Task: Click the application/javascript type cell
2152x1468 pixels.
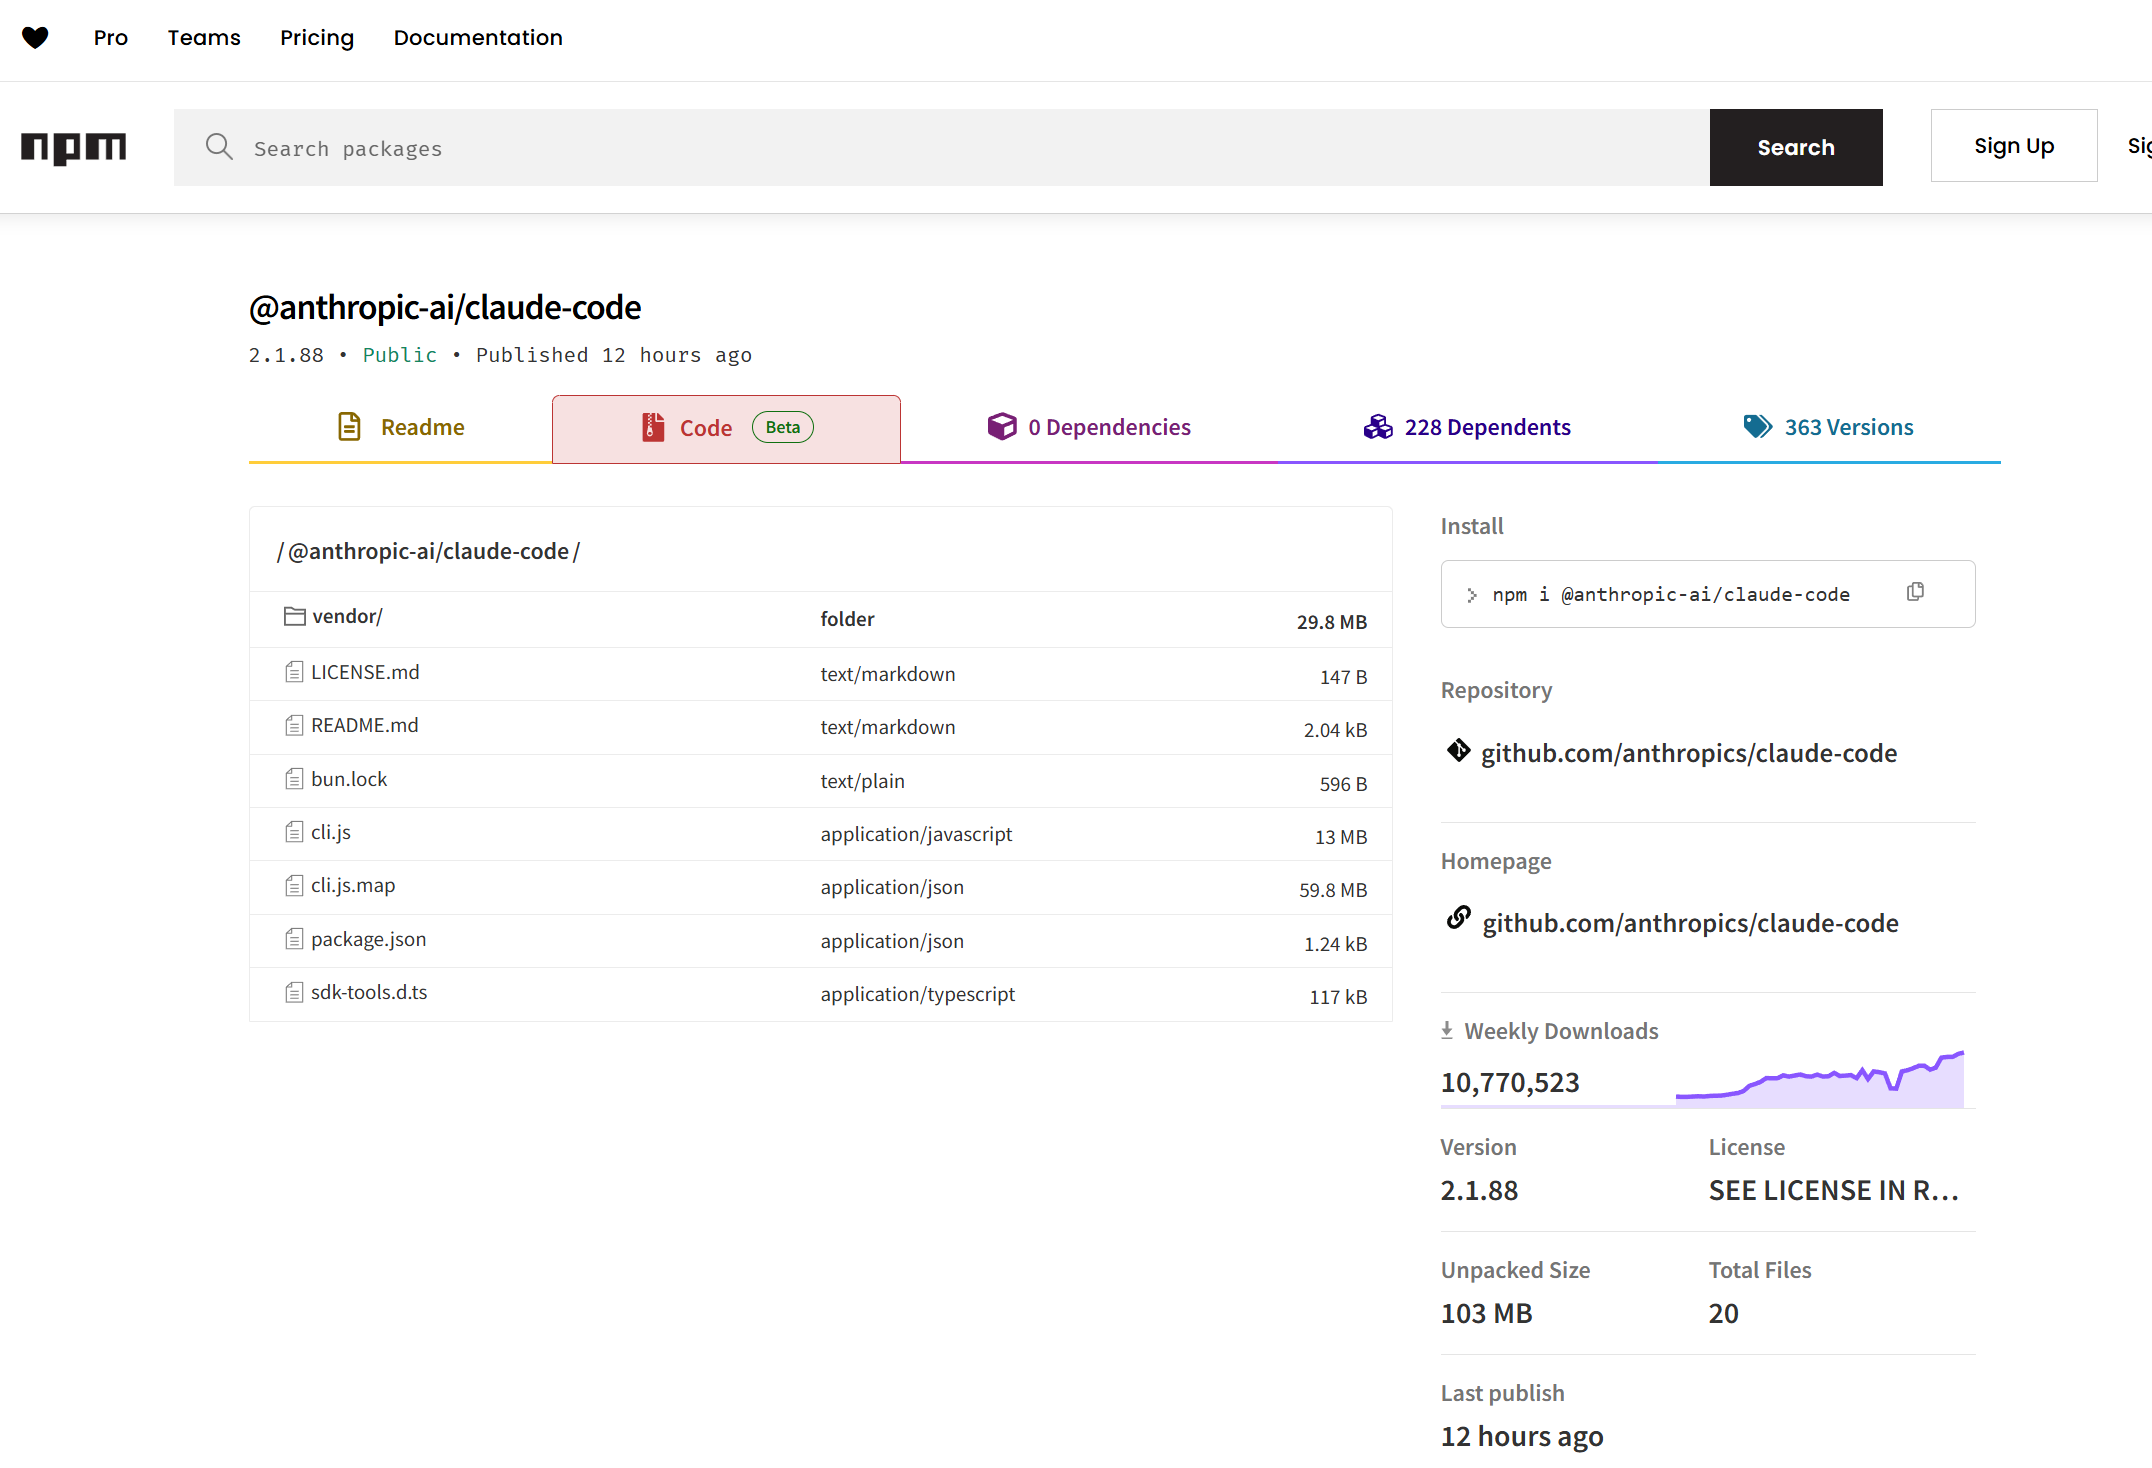Action: [916, 834]
